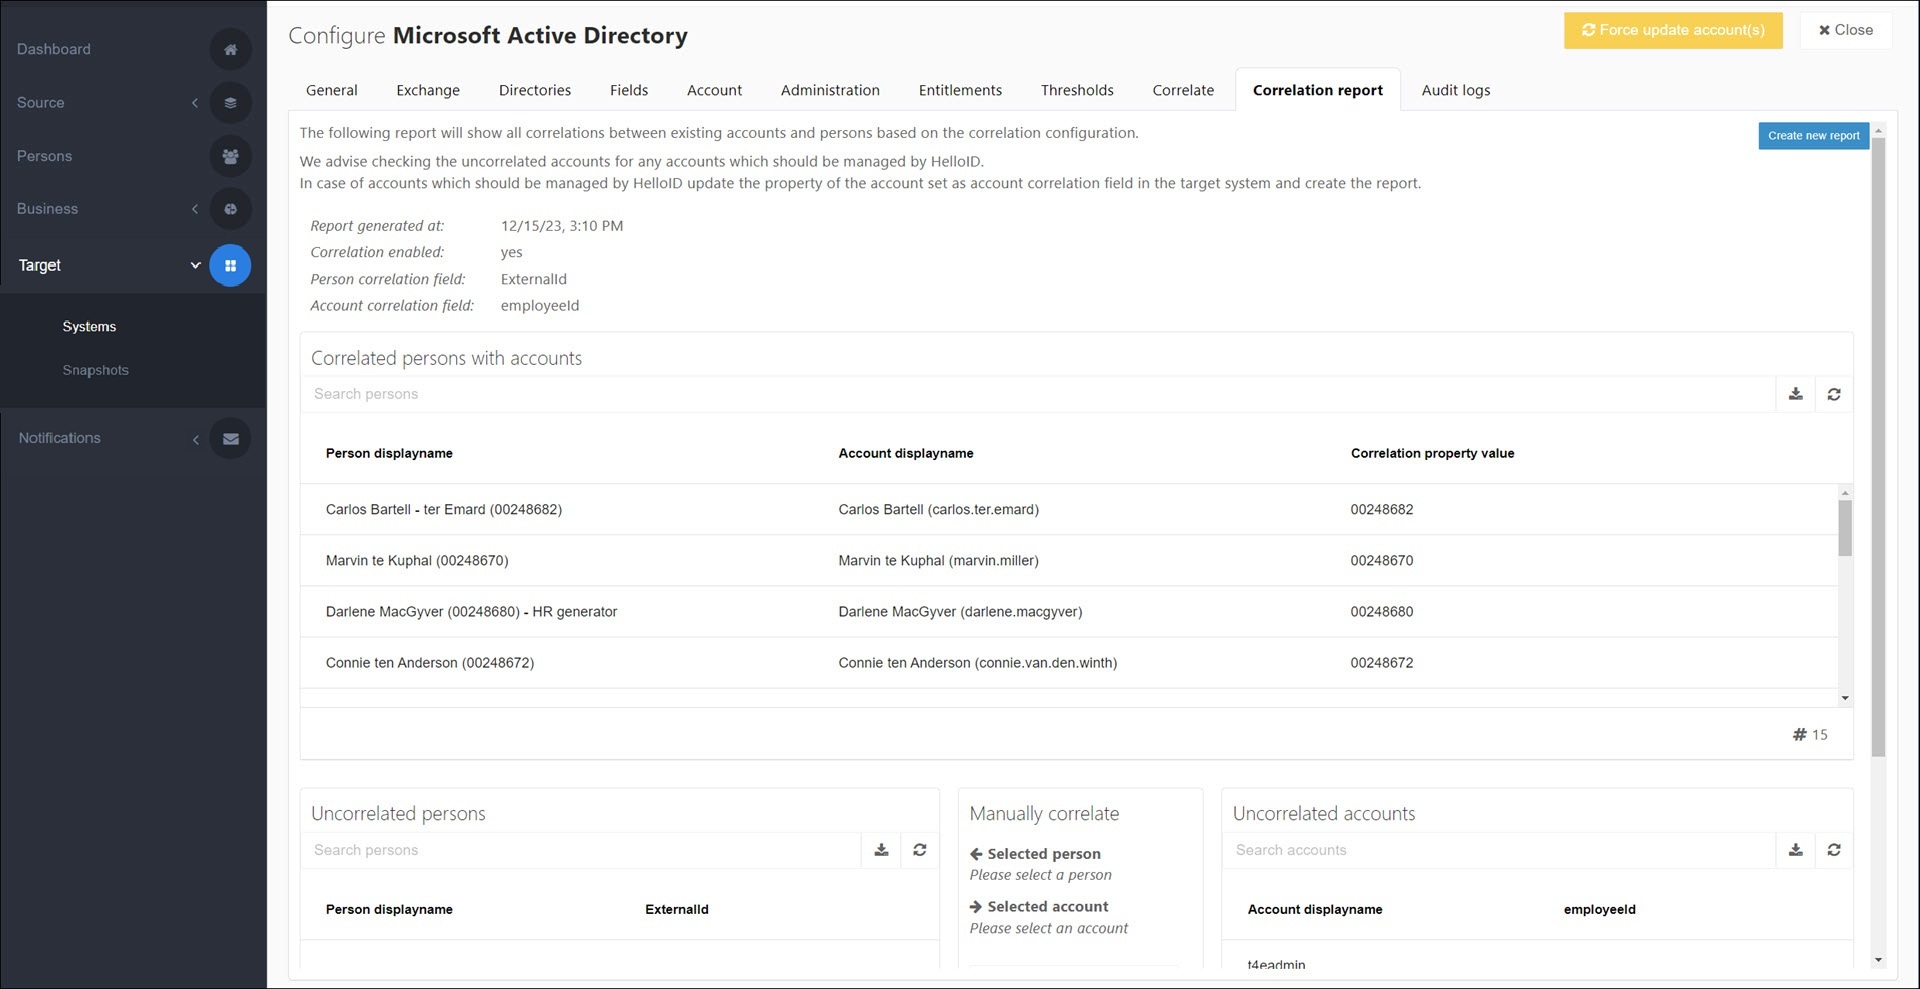1920x989 pixels.
Task: Refresh the uncorrelated persons table
Action: coord(920,850)
